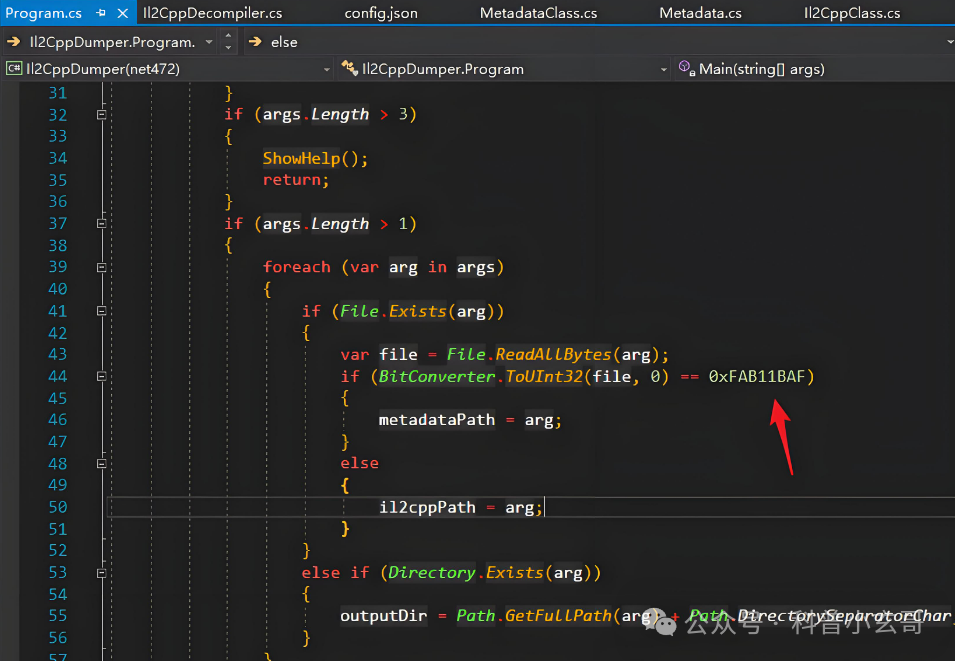Viewport: 955px width, 661px height.
Task: Pin the Program.cs tab
Action: tap(99, 13)
